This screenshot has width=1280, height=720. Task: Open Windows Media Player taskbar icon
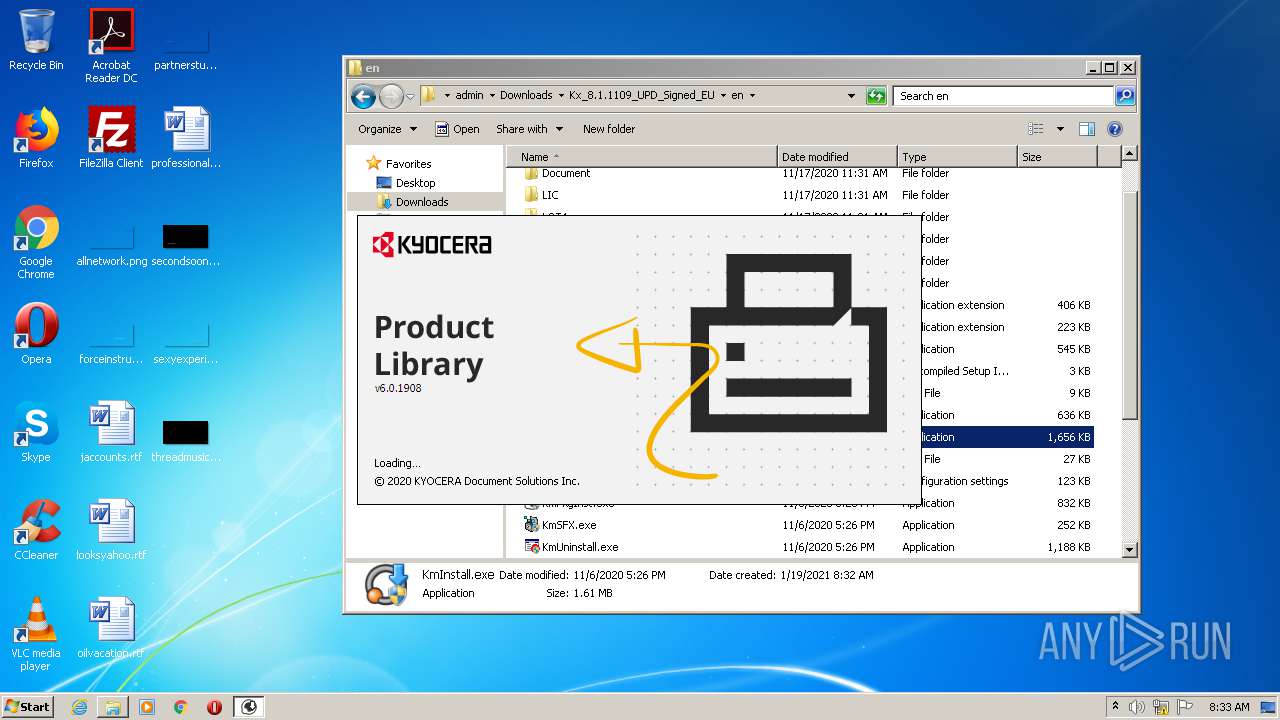147,707
